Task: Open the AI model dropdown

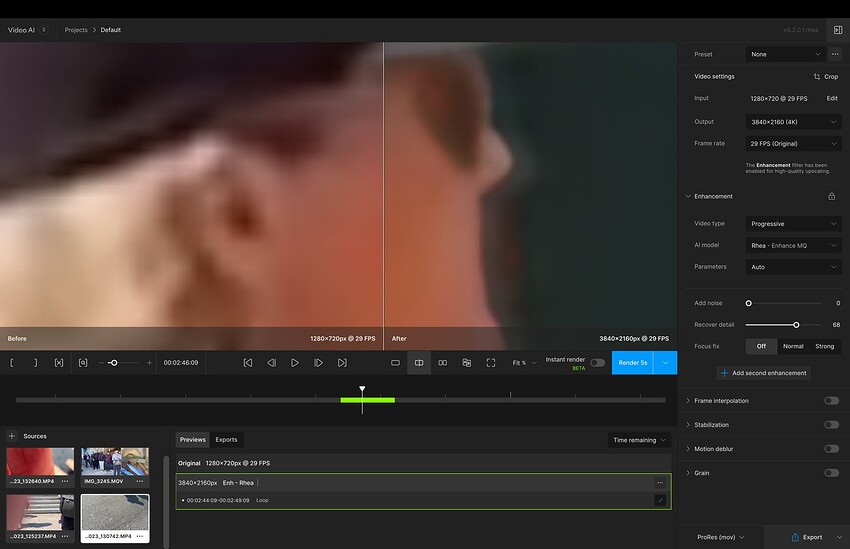Action: pyautogui.click(x=793, y=245)
